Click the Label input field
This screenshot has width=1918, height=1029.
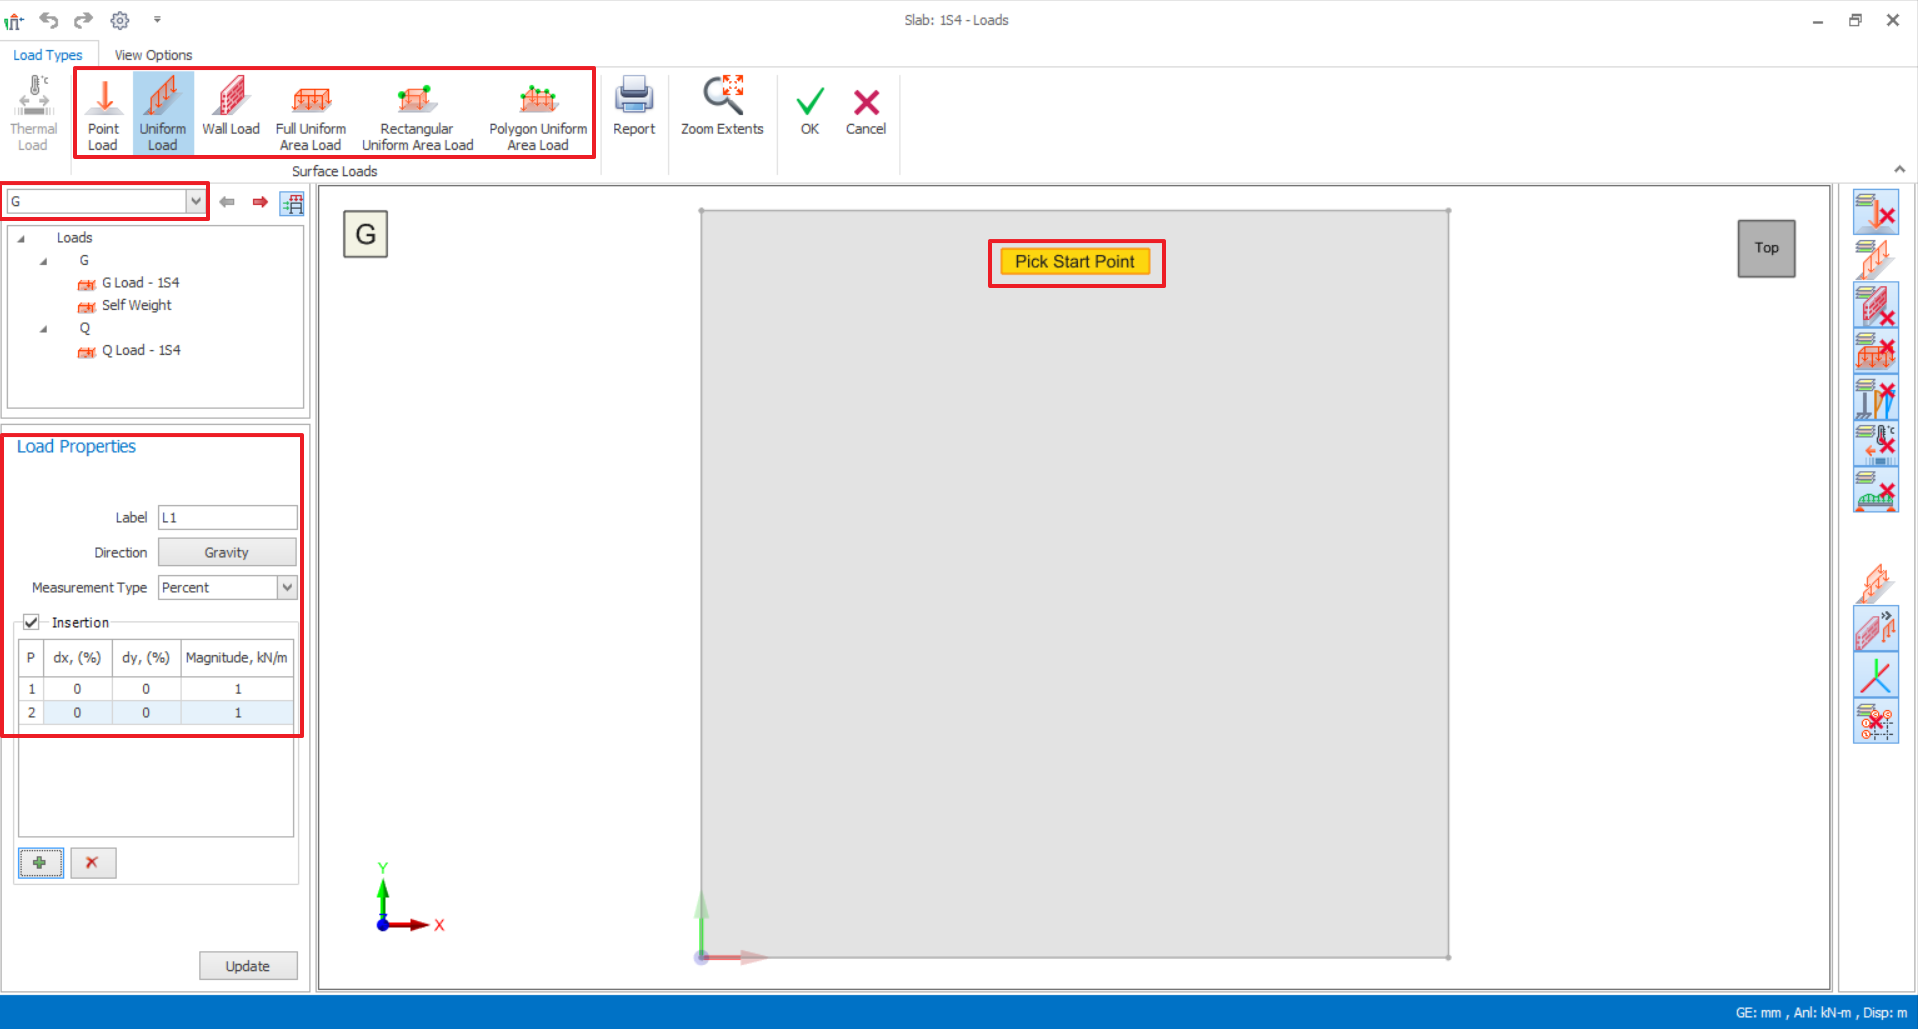227,517
